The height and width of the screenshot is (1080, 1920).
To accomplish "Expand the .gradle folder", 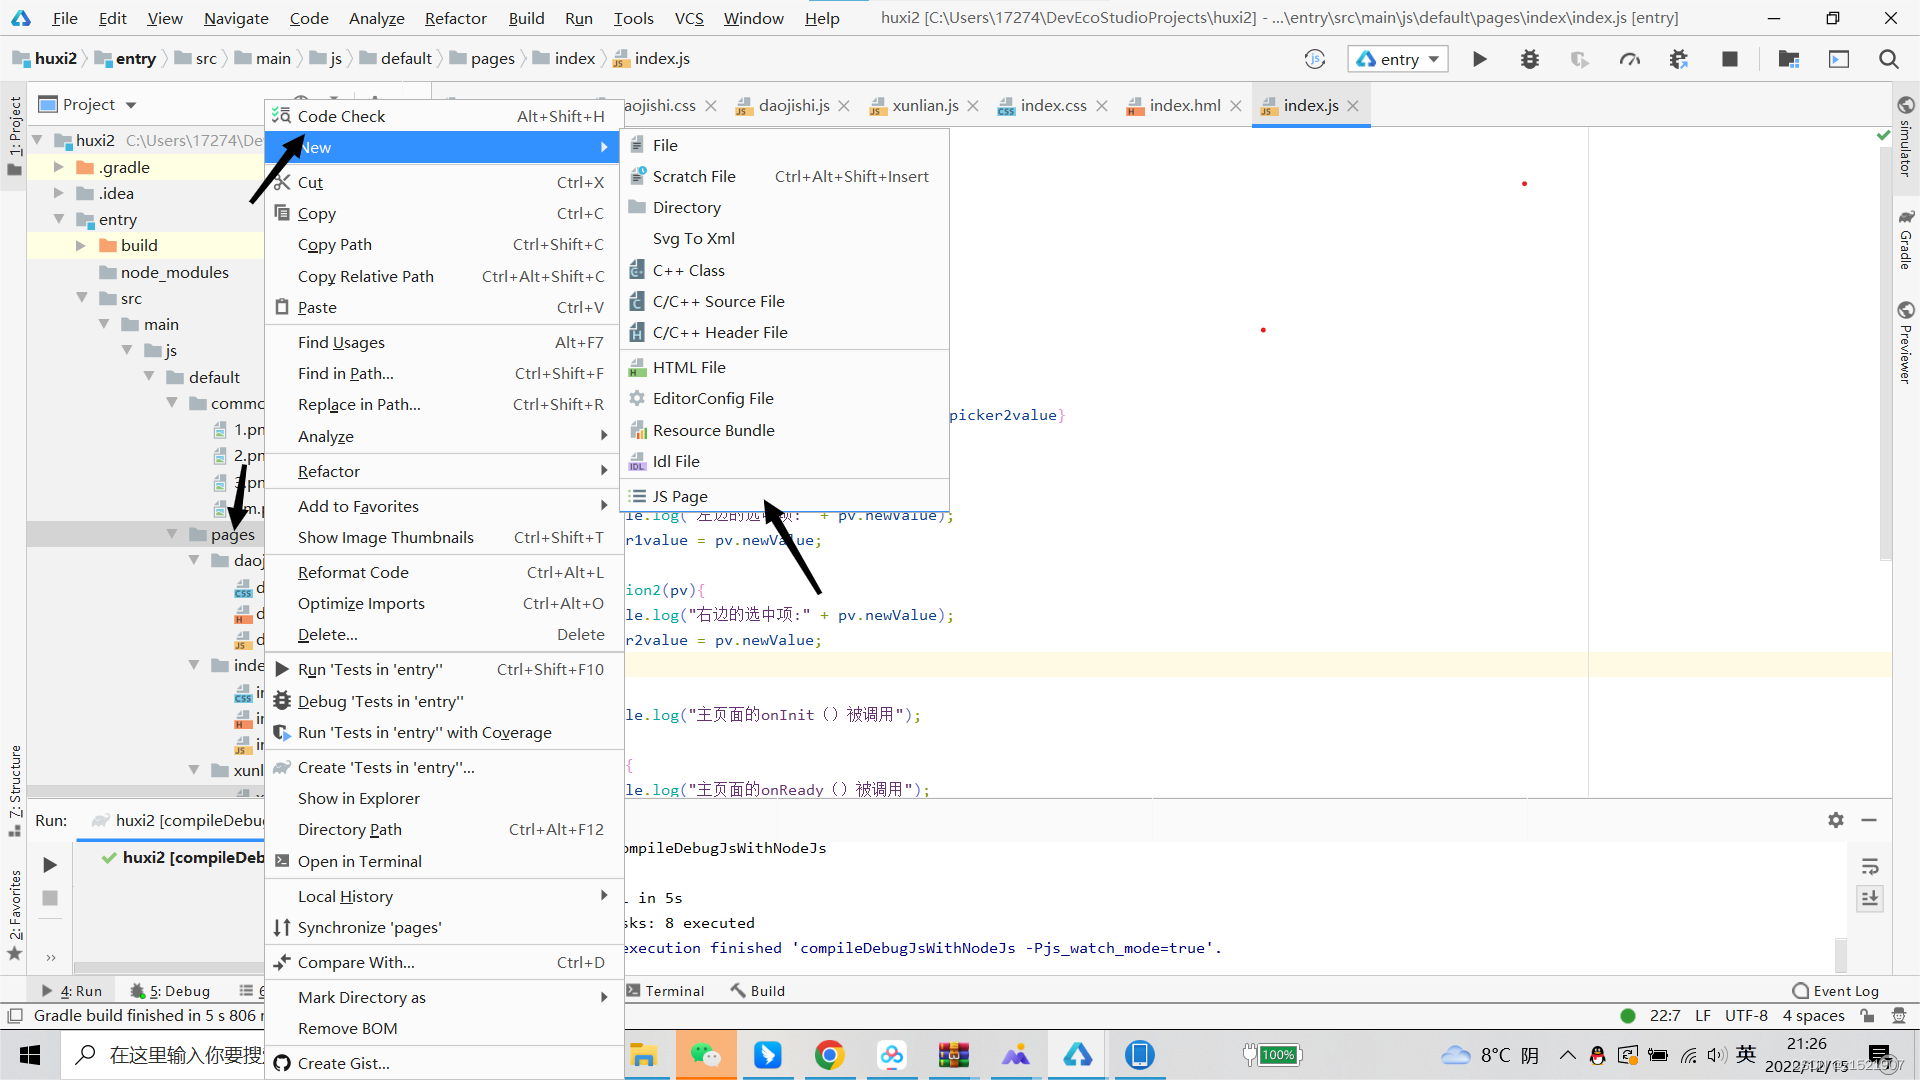I will coord(58,167).
